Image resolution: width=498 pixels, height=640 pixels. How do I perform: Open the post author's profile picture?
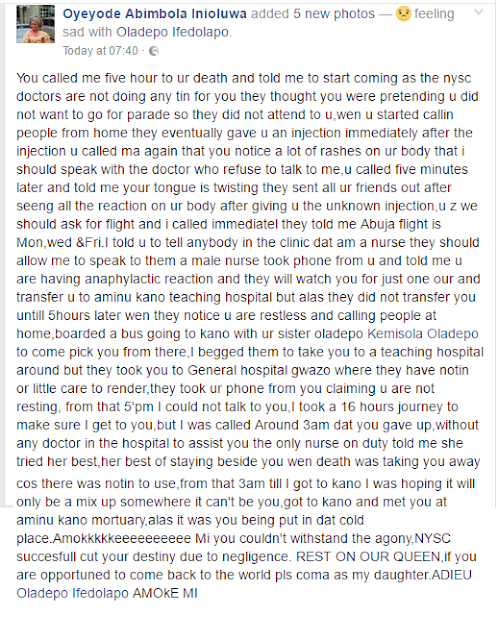pos(36,24)
